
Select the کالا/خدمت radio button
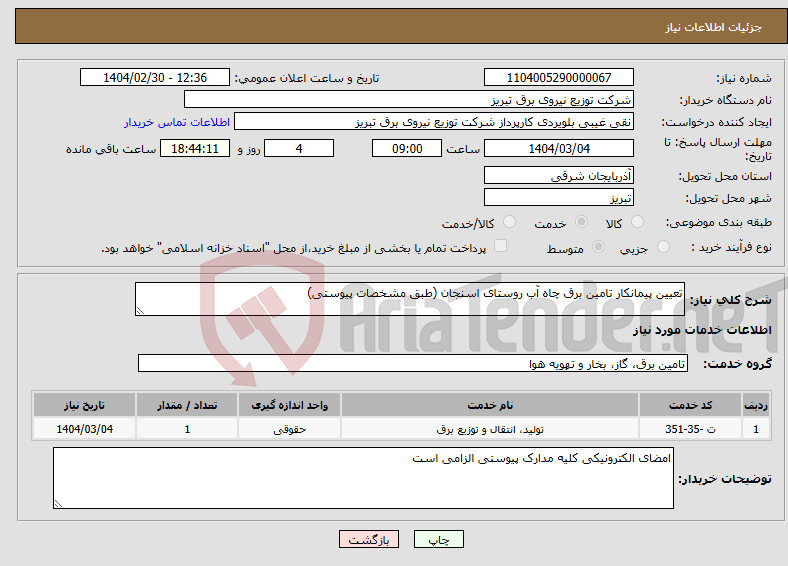(x=509, y=222)
